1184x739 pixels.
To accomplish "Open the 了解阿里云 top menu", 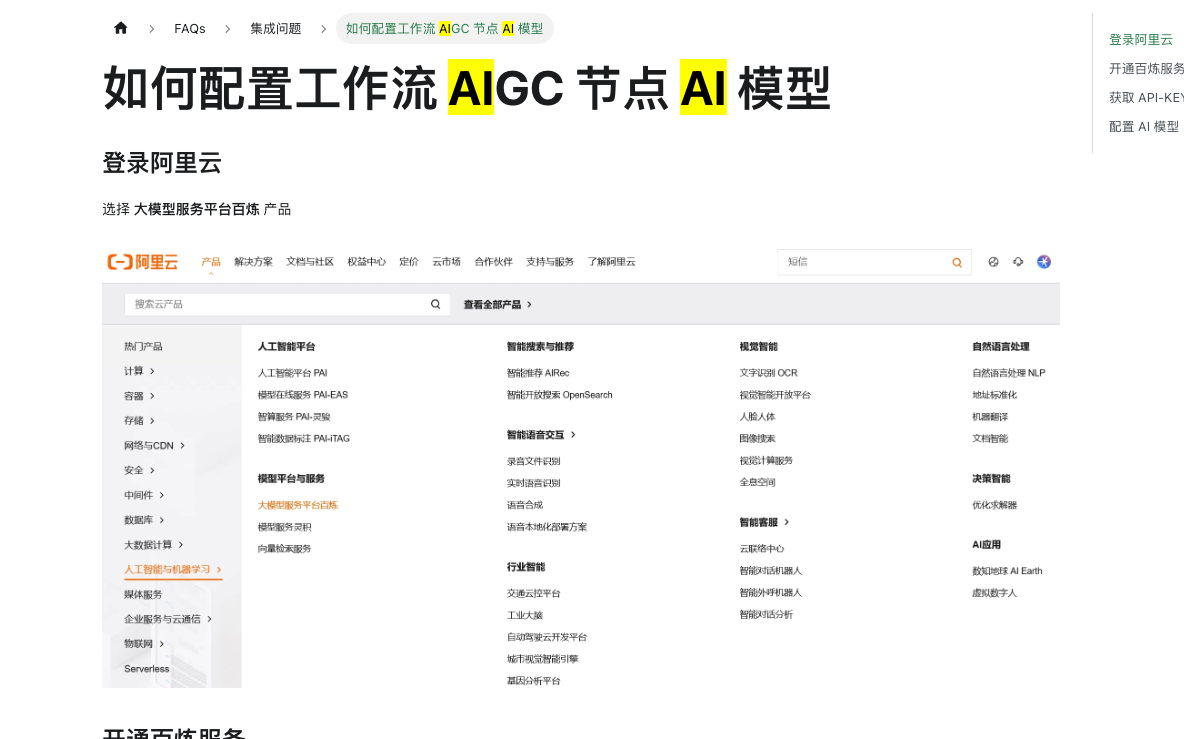I will tap(612, 262).
